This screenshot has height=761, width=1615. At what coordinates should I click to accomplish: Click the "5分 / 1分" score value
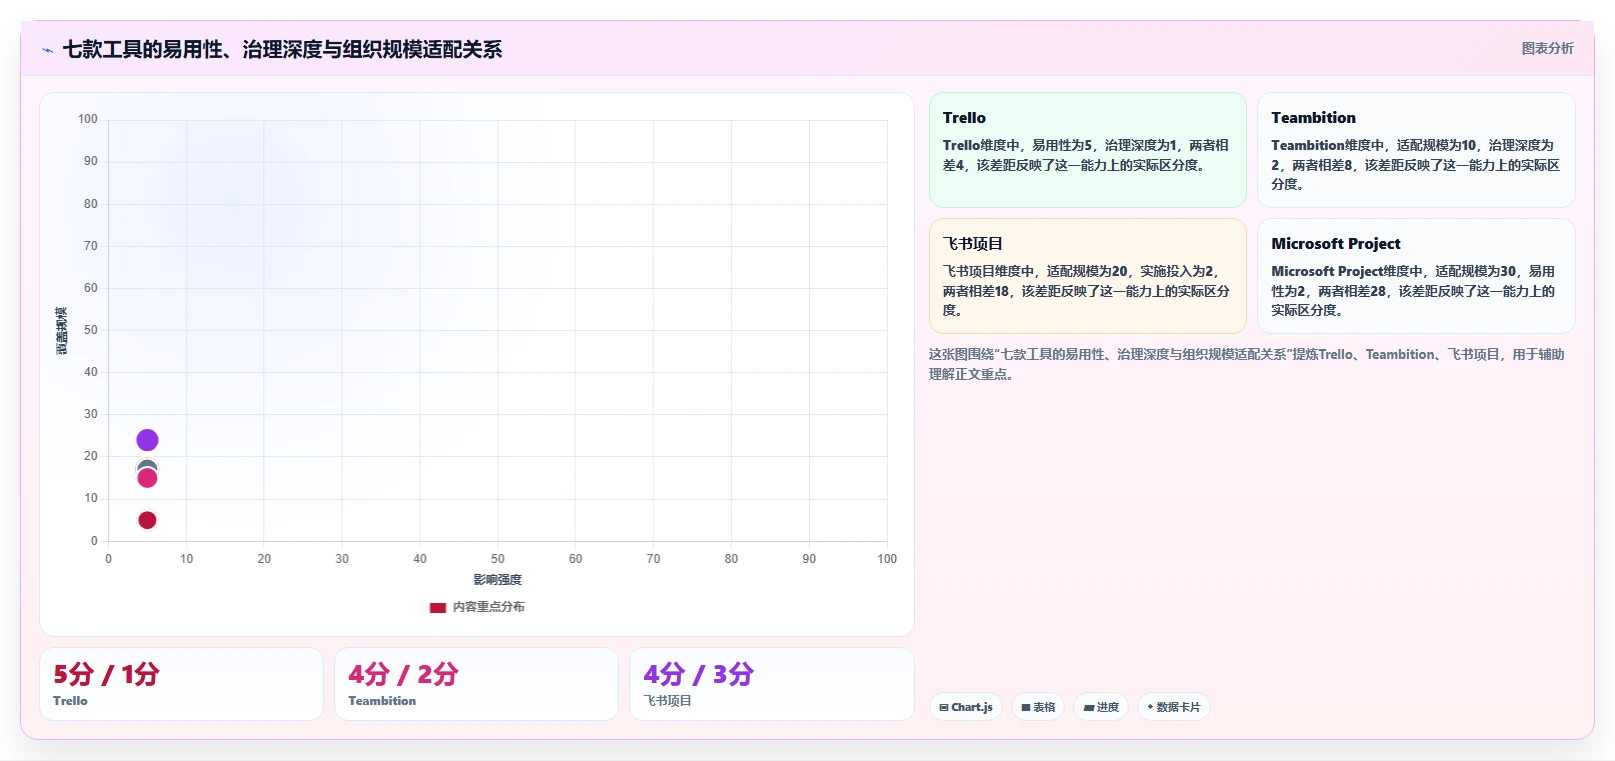(x=106, y=674)
